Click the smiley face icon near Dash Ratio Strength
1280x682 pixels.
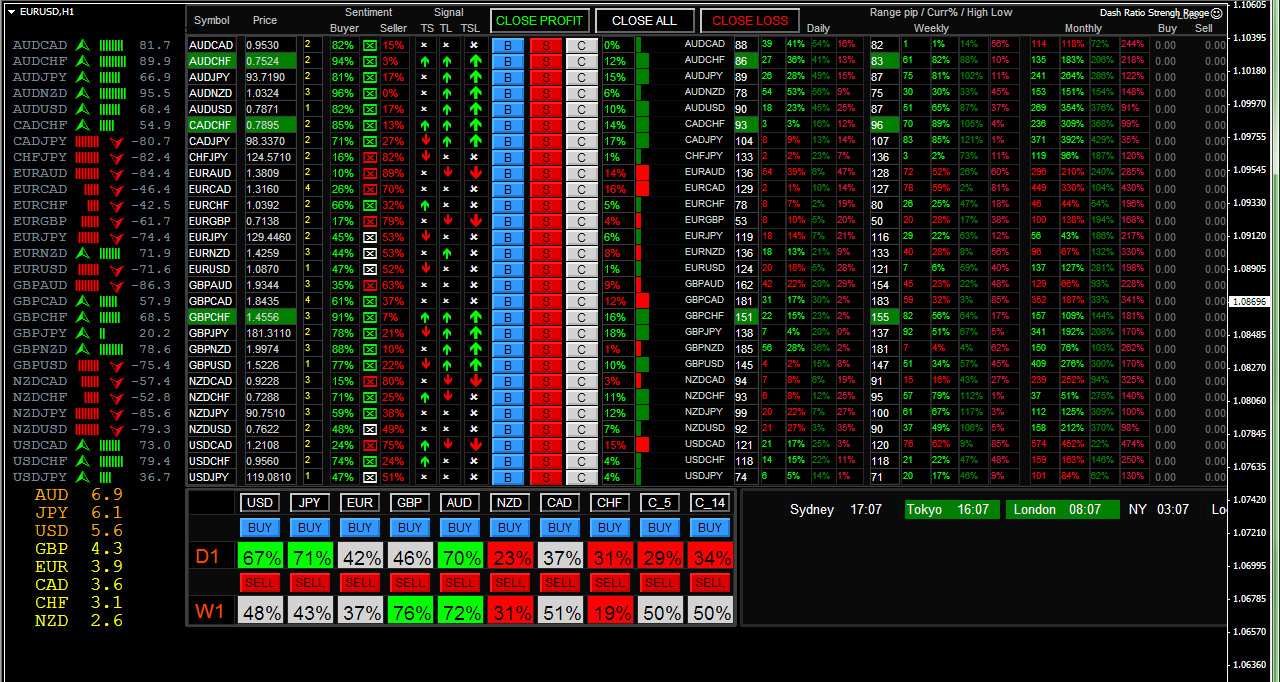[x=1216, y=13]
